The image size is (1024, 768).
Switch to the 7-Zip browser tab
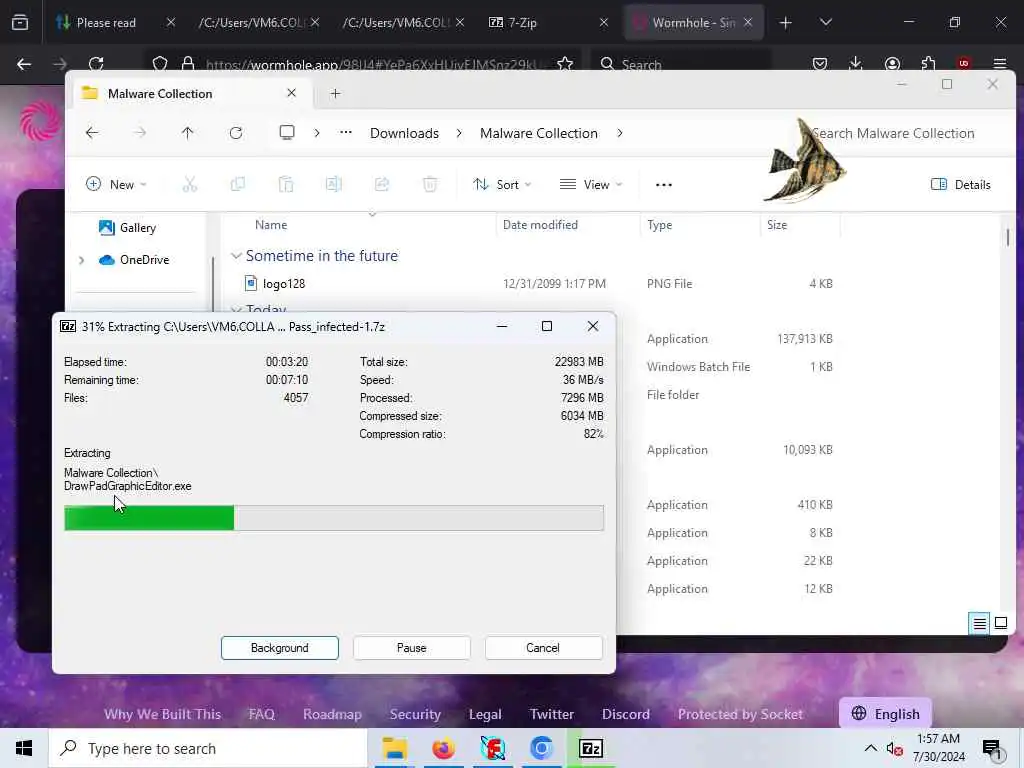[x=522, y=23]
